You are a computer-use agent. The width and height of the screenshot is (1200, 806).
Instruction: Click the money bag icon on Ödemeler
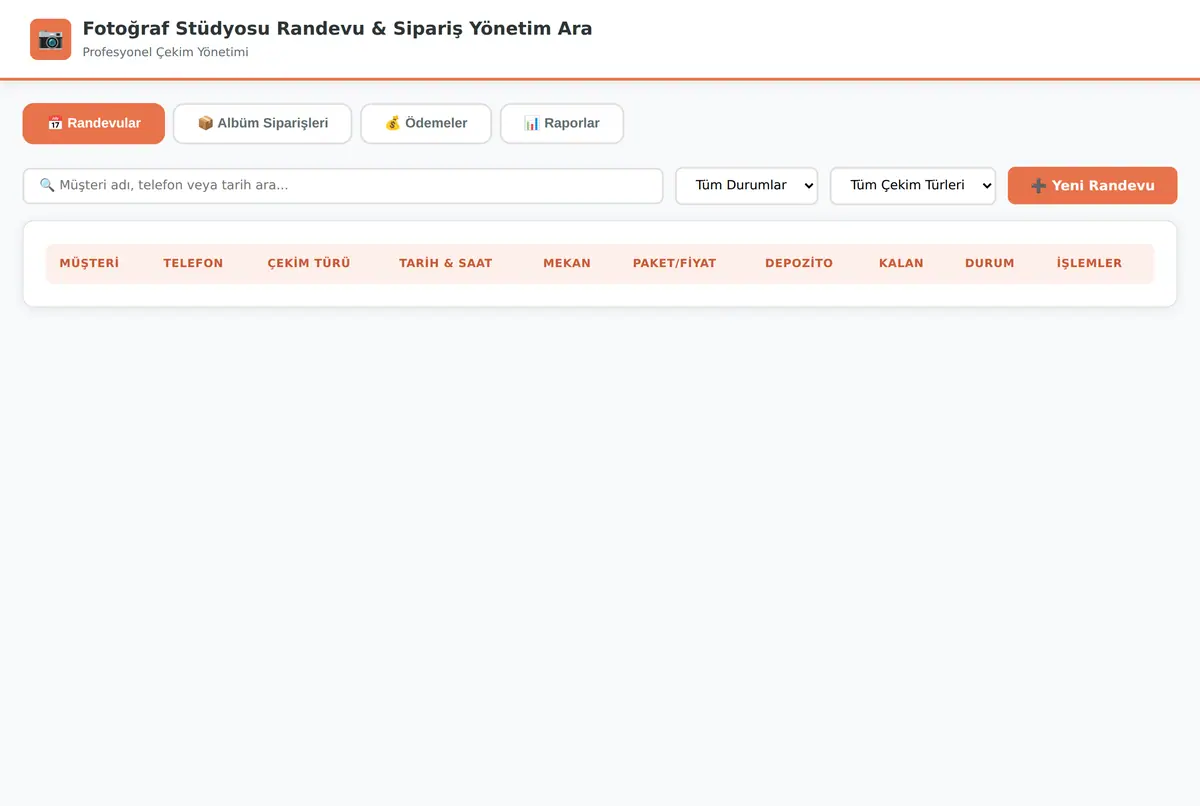pyautogui.click(x=393, y=123)
